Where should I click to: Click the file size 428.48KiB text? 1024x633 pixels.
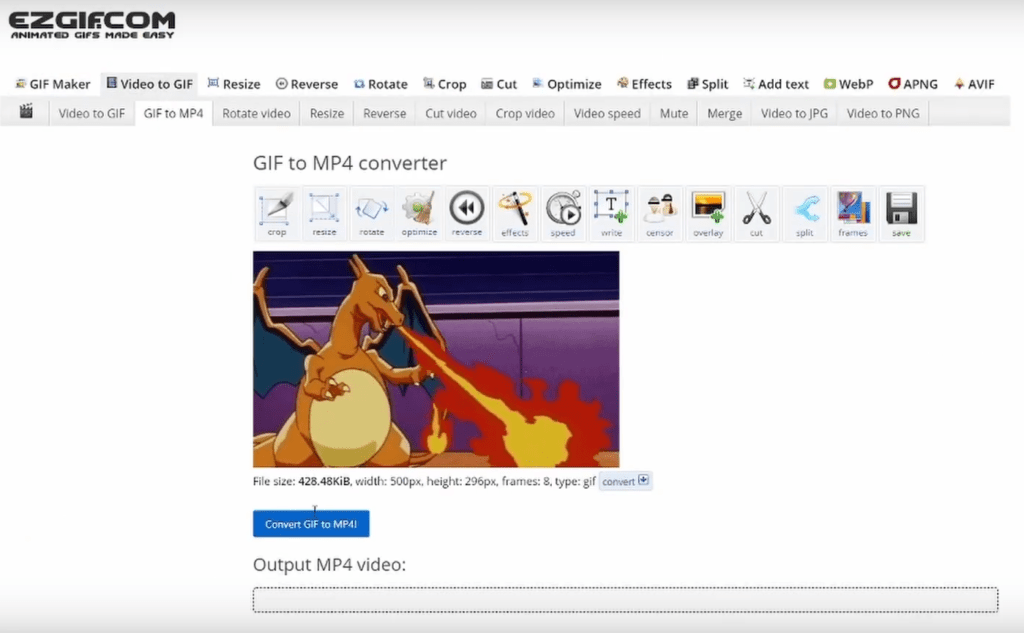tap(324, 481)
